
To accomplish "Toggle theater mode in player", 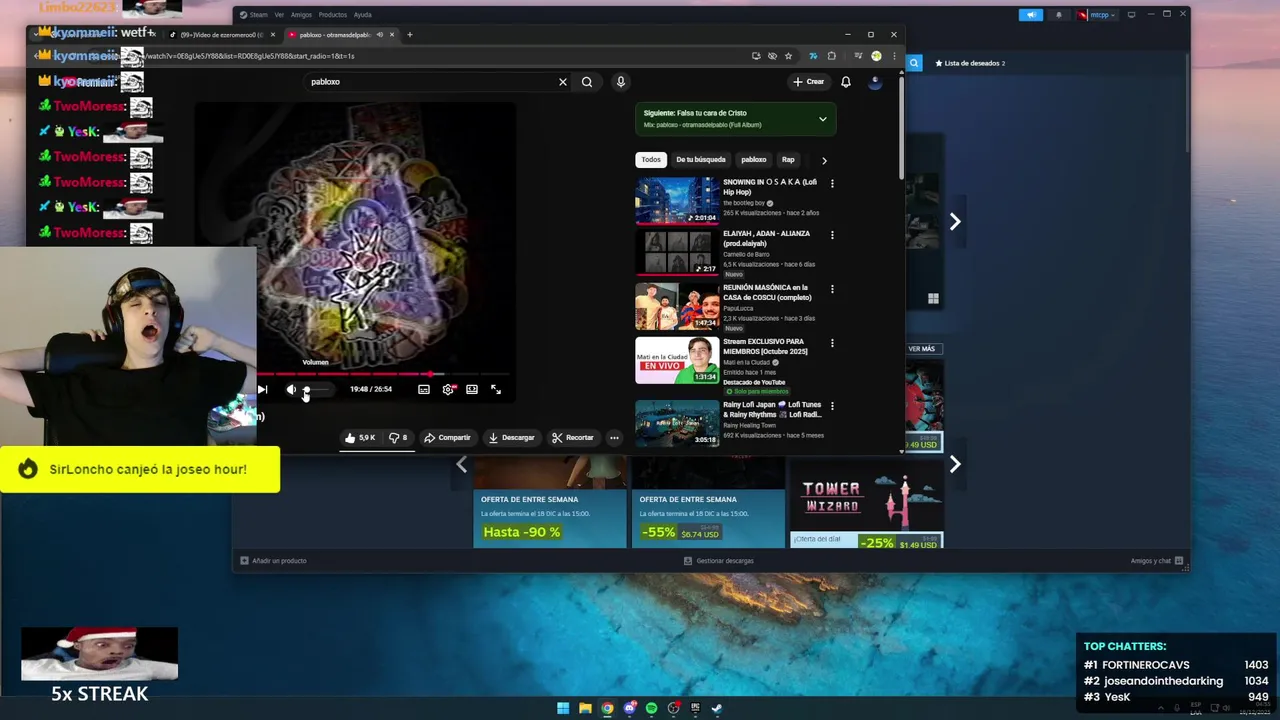I will point(472,389).
